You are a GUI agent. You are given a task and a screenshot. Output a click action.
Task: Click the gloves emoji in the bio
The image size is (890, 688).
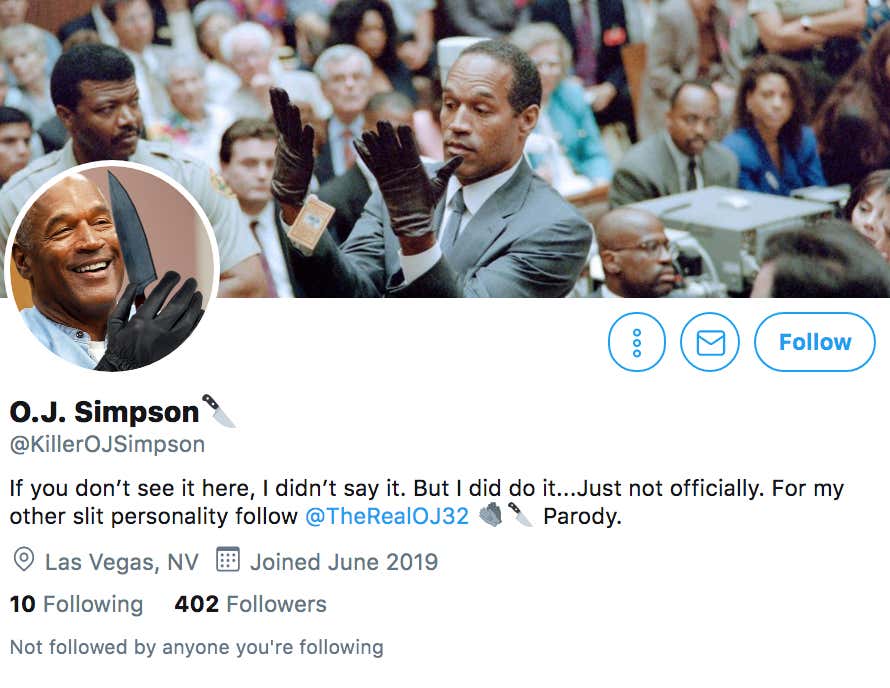click(490, 514)
